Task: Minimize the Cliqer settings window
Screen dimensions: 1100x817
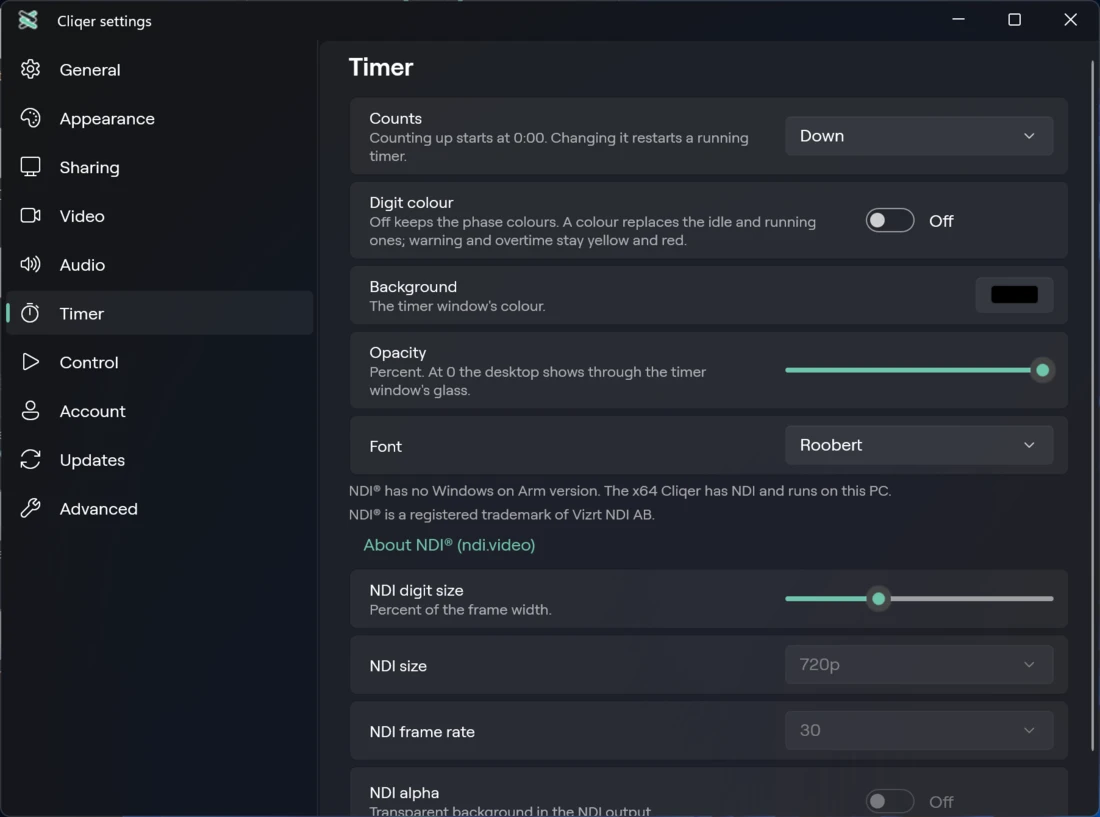Action: [x=958, y=20]
